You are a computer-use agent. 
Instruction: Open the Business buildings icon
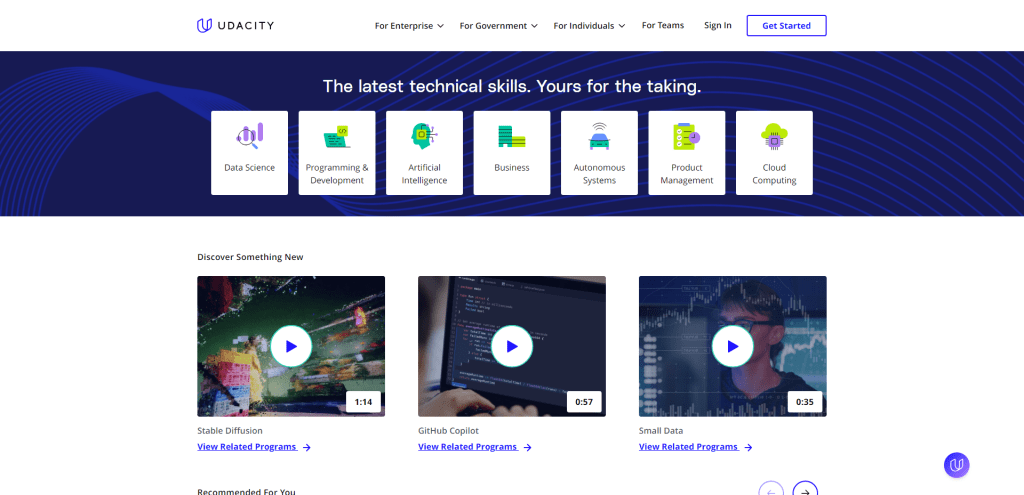512,136
